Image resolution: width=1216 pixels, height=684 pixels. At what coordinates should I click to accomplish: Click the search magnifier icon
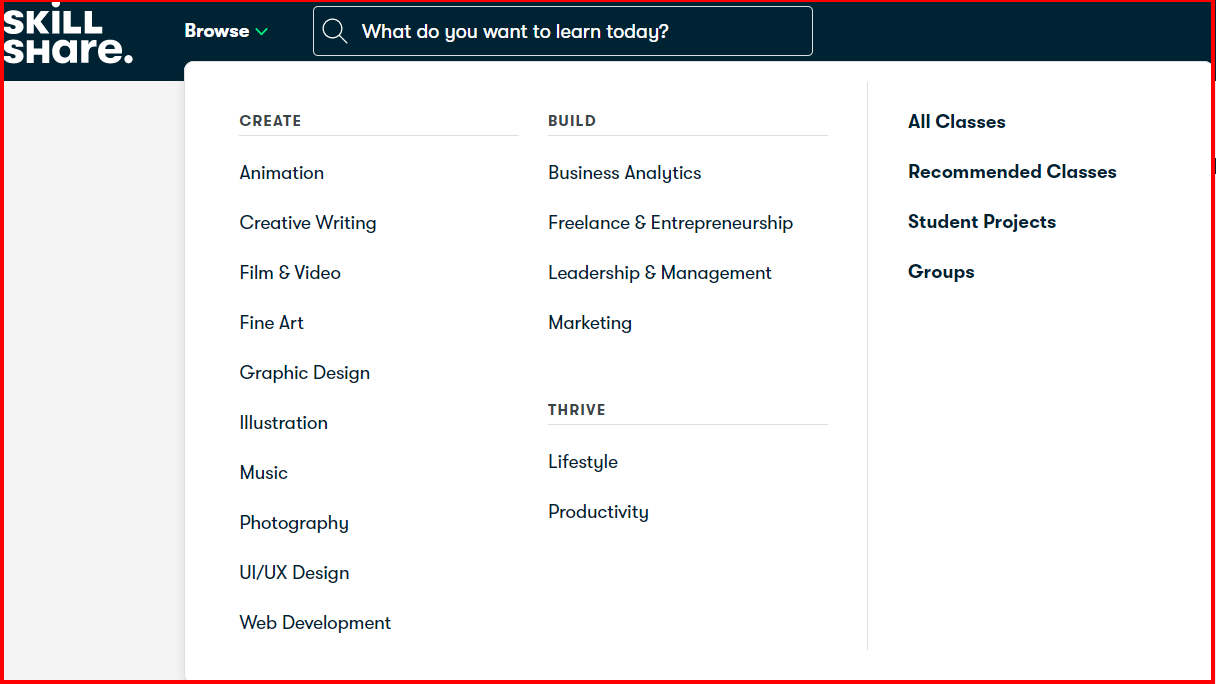[336, 32]
